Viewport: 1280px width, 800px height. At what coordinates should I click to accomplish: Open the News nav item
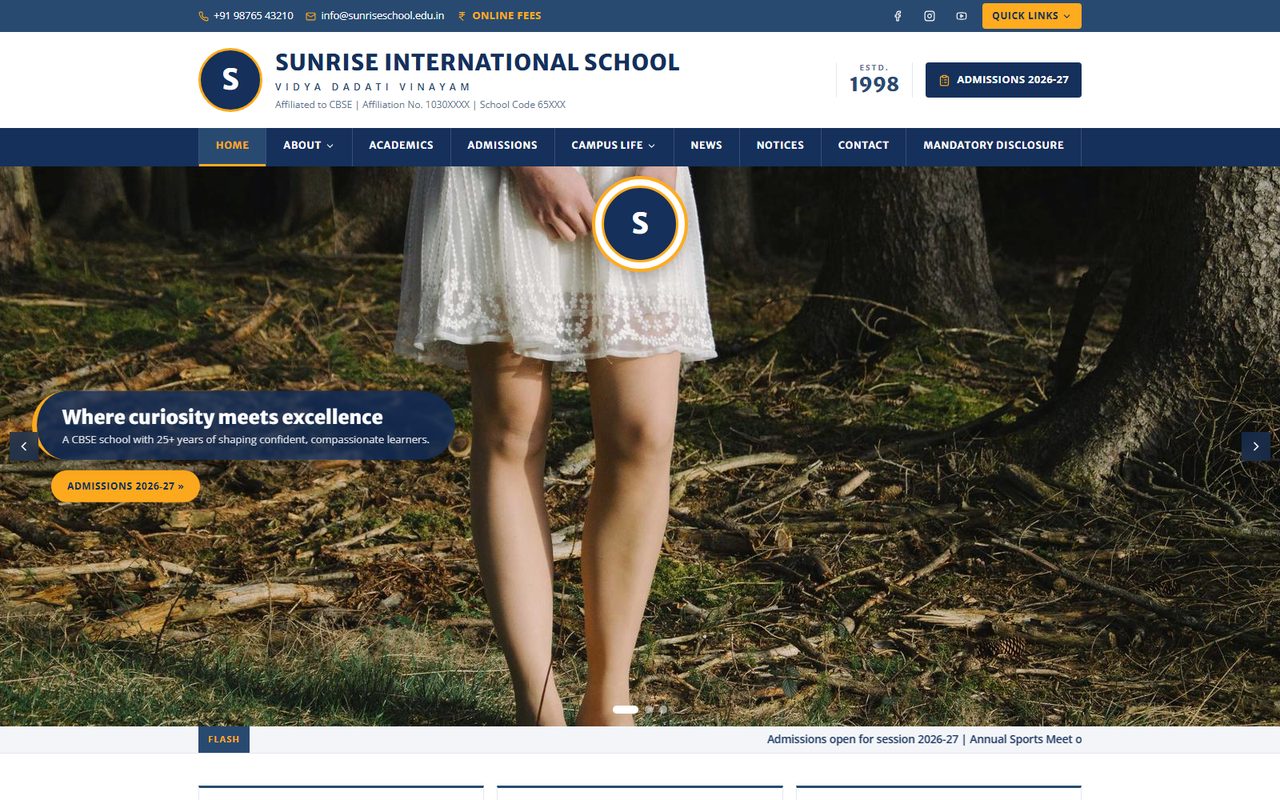coord(706,146)
